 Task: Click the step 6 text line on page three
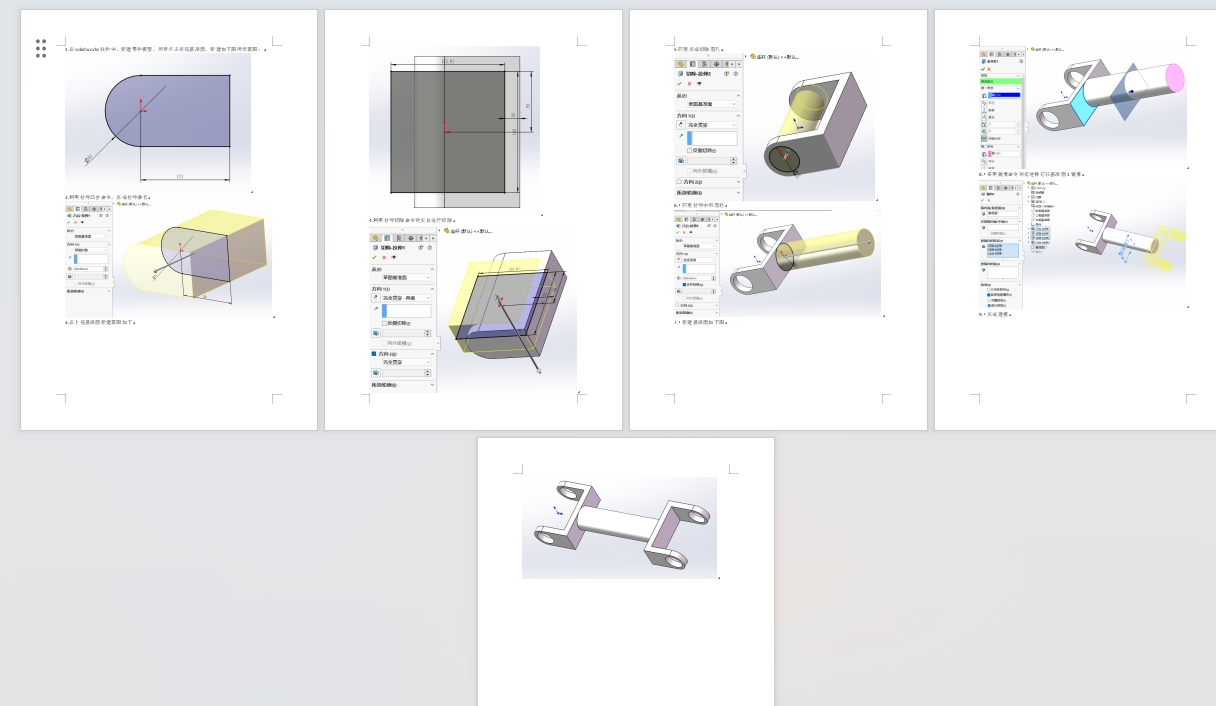[700, 205]
